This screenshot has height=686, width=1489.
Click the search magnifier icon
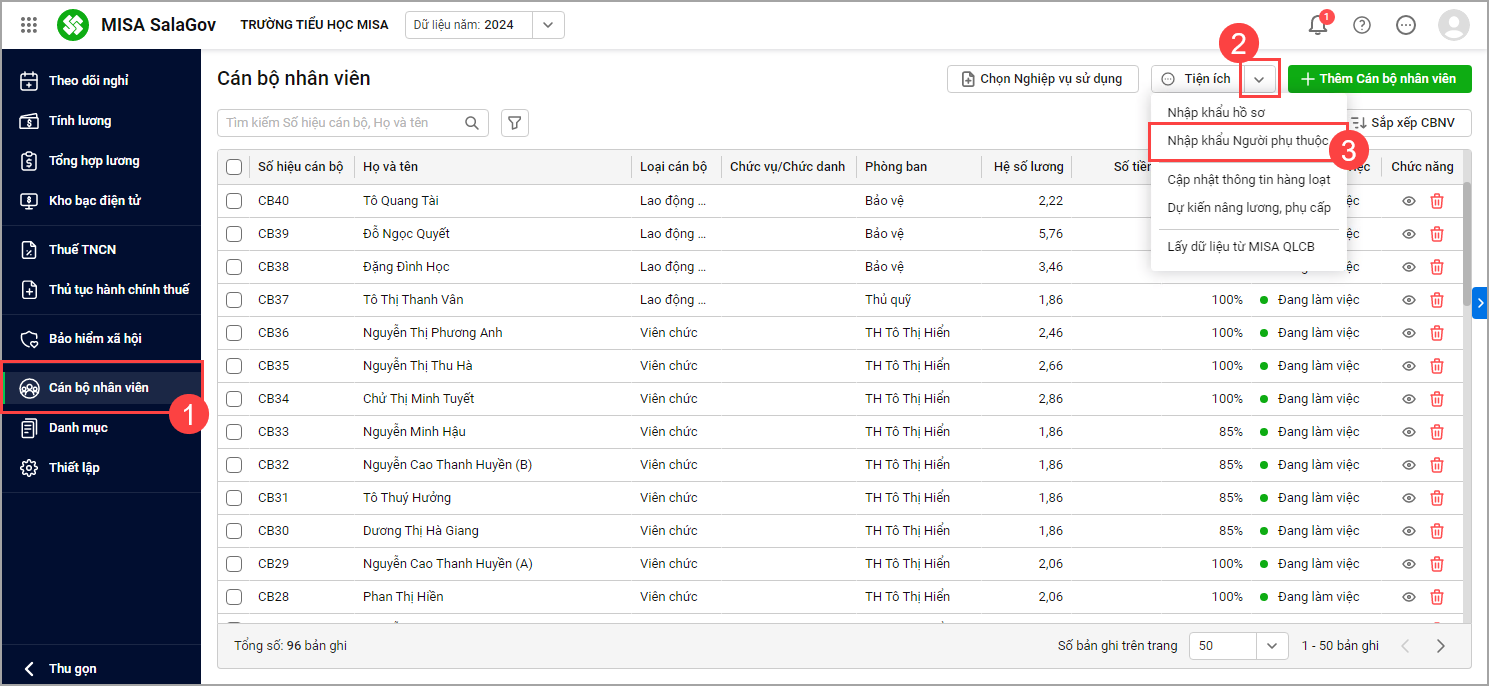click(x=472, y=123)
